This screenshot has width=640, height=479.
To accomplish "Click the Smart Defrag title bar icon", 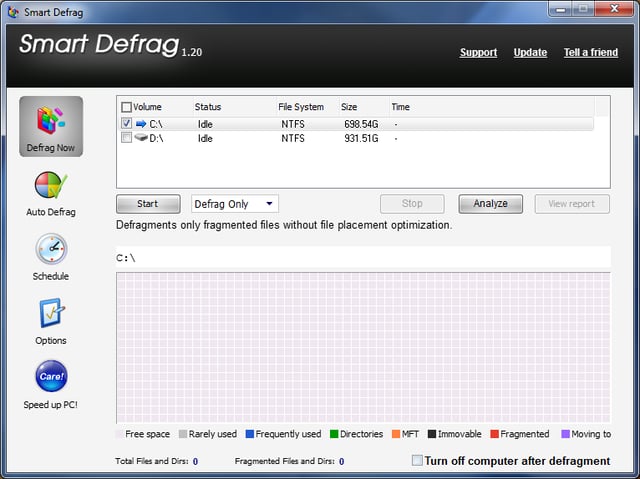I will 13,12.
